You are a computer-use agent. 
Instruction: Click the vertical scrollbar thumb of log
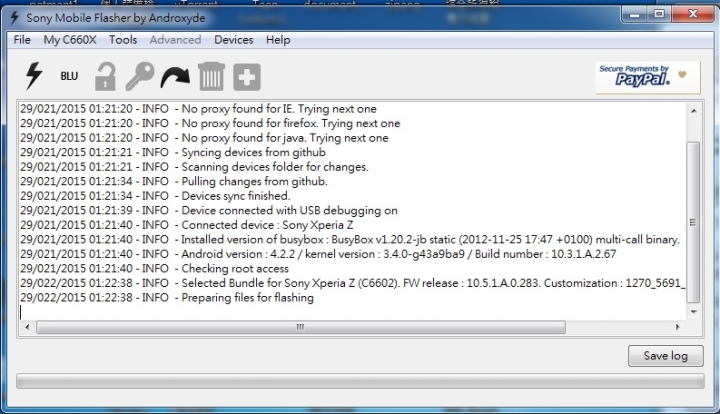(x=693, y=222)
